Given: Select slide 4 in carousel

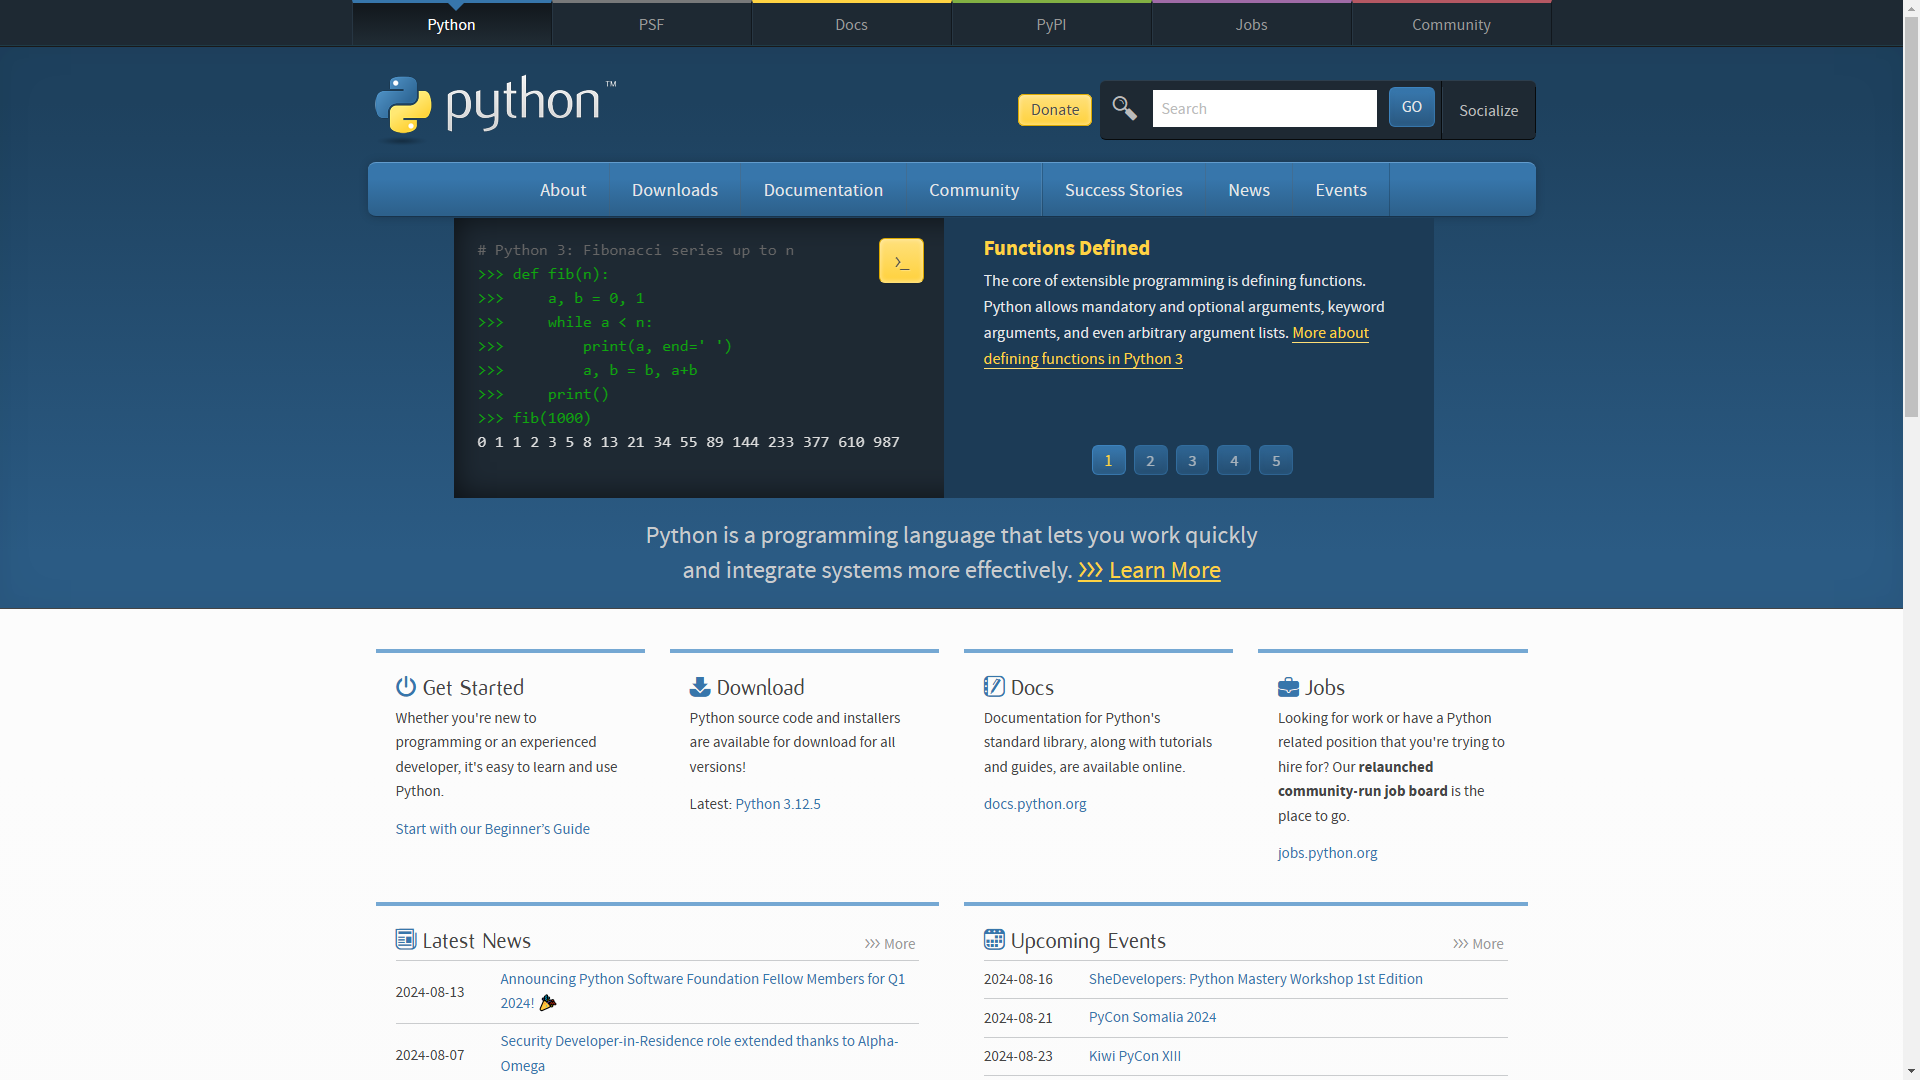Looking at the screenshot, I should [x=1234, y=461].
